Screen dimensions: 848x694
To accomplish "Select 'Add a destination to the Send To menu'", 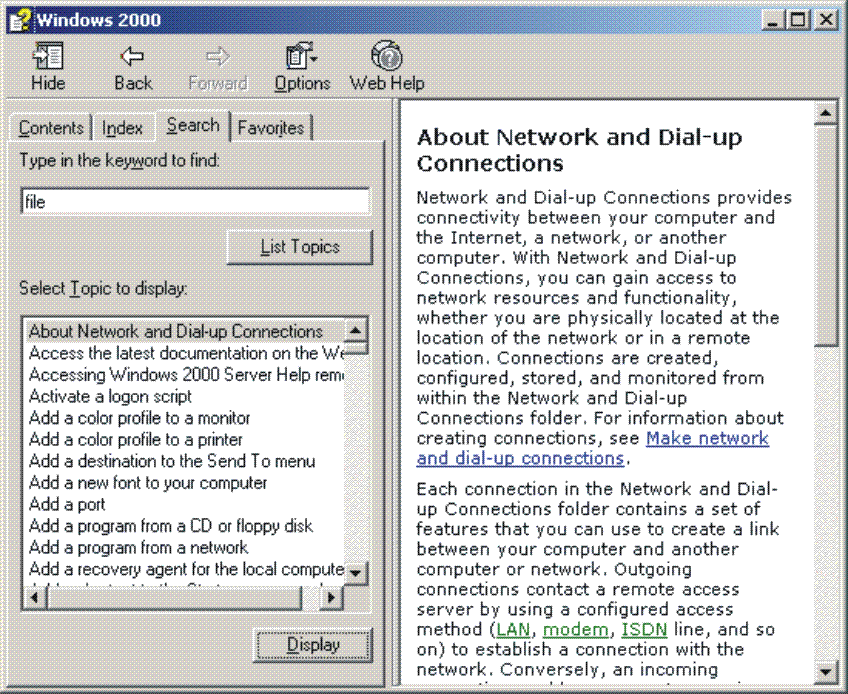I will 184,461.
